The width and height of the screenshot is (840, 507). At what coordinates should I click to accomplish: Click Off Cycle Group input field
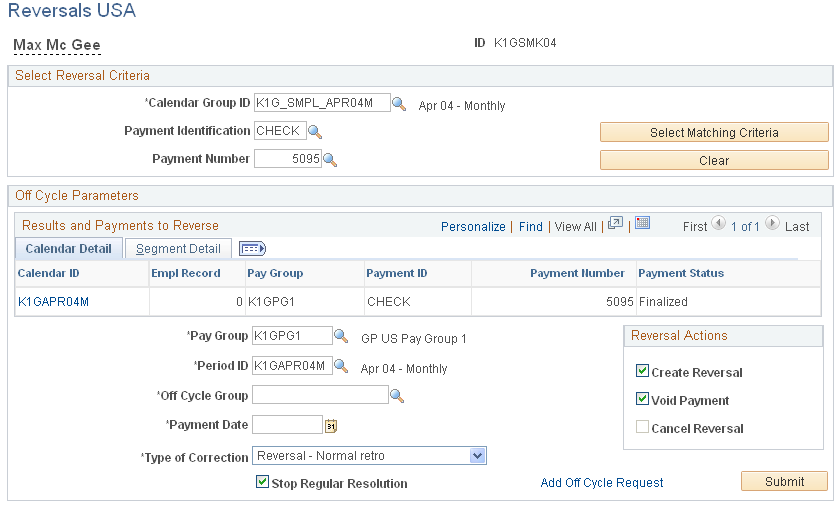coord(320,396)
